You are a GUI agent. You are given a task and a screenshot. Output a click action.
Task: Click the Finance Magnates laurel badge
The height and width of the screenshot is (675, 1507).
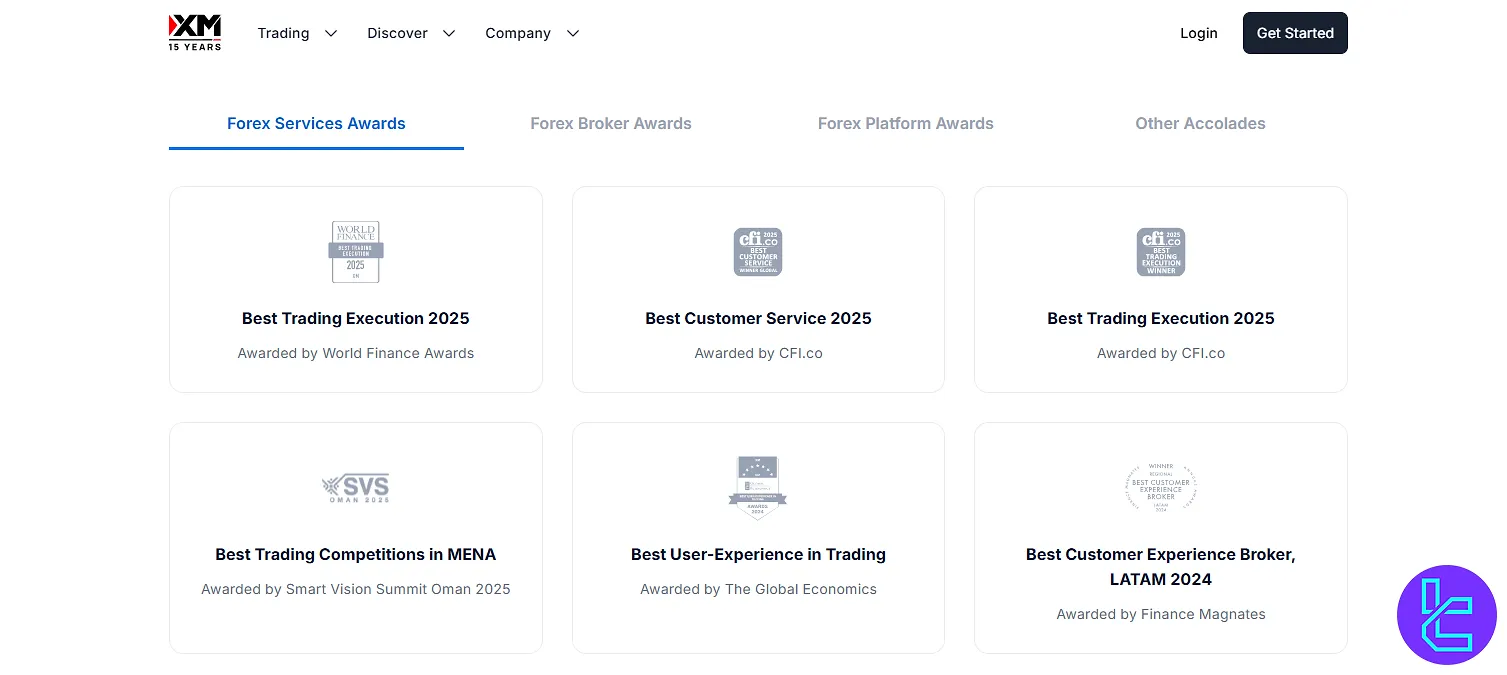click(x=1161, y=488)
